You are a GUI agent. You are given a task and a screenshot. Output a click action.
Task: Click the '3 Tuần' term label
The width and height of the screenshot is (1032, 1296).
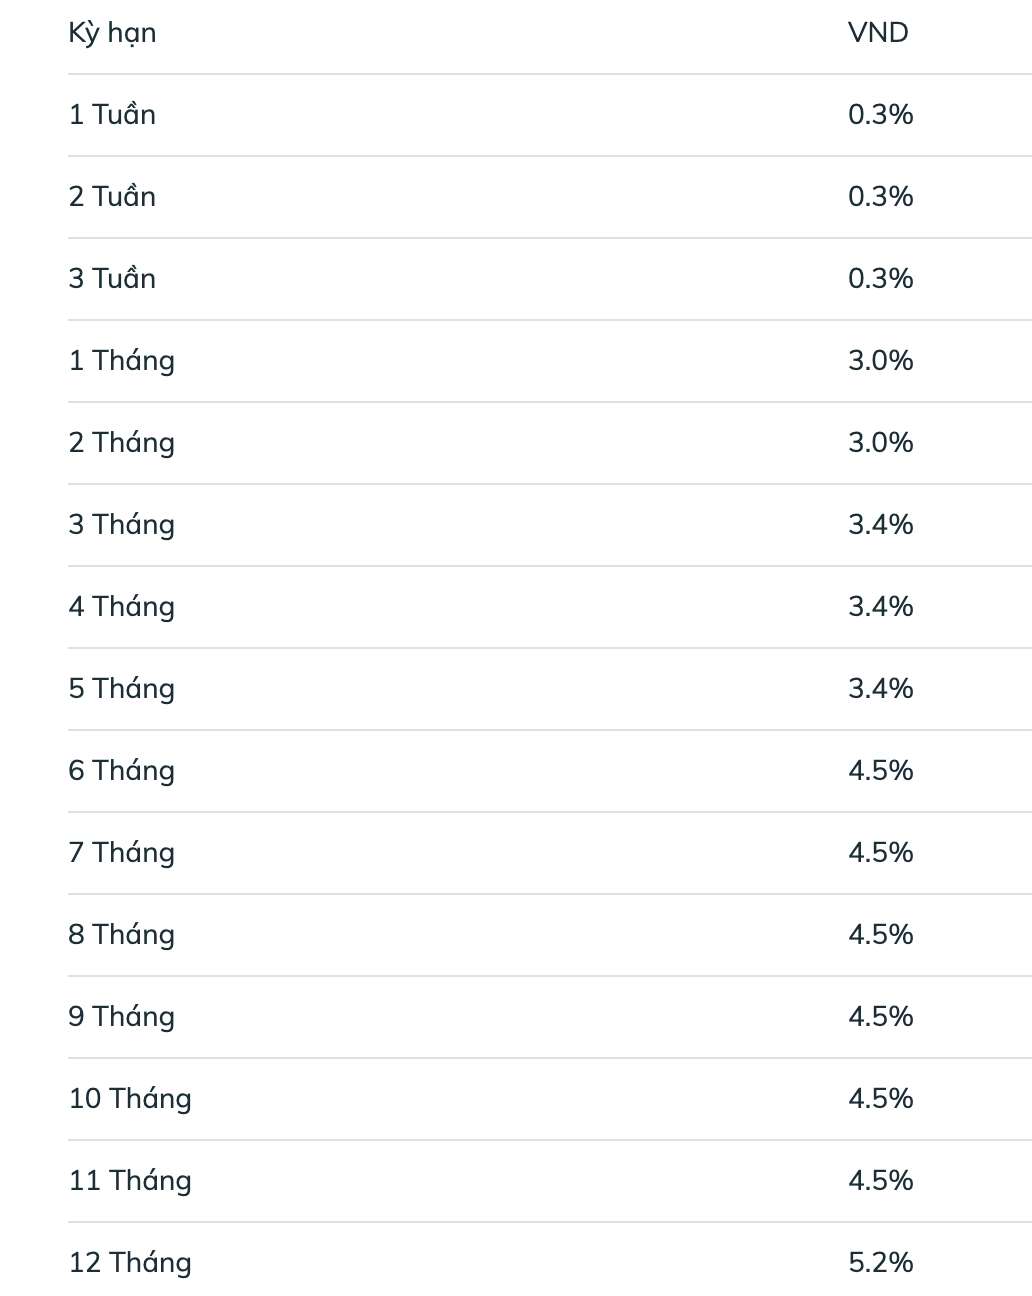coord(112,279)
